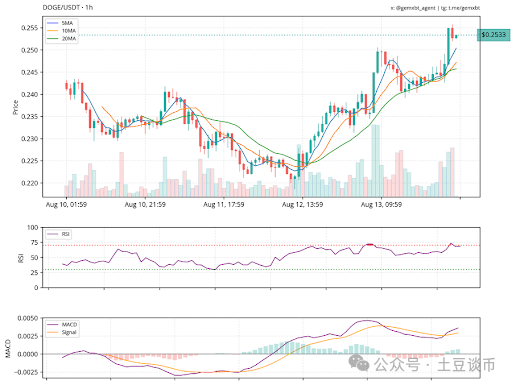Click the 0.230 price axis tick

coord(30,139)
